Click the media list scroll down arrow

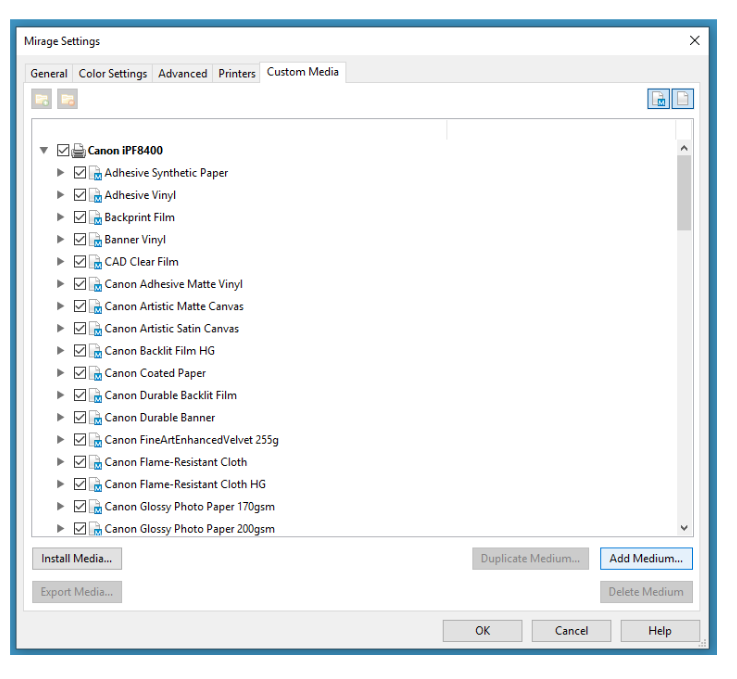[x=684, y=528]
